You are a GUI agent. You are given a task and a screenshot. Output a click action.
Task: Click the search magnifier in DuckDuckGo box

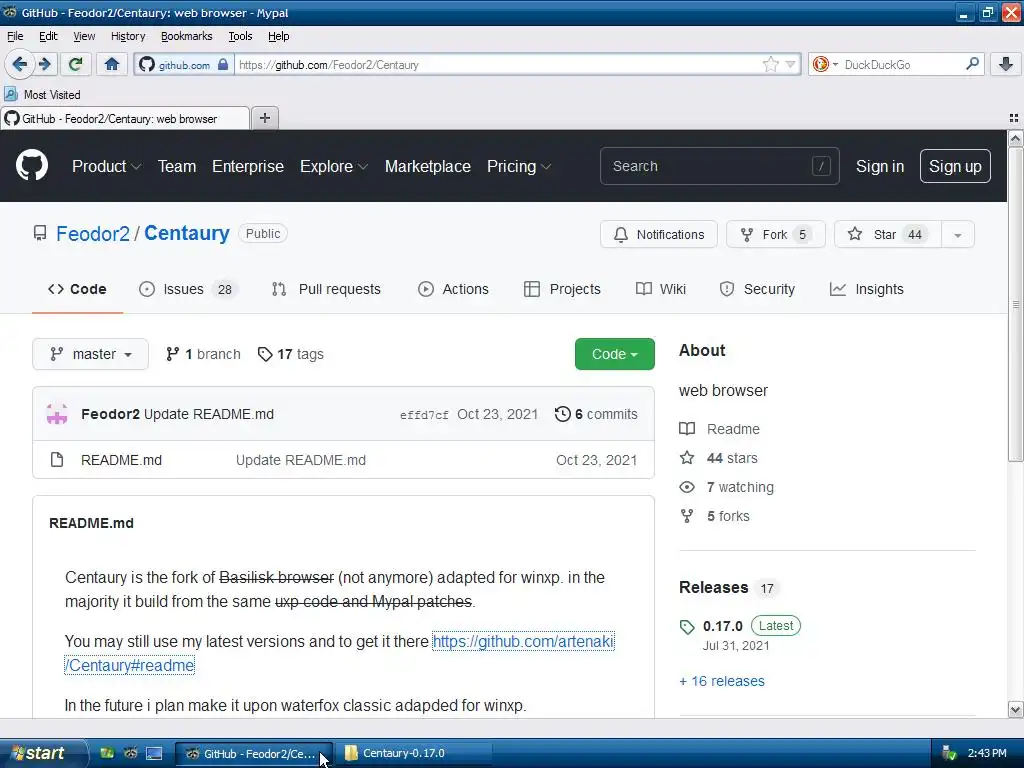pyautogui.click(x=972, y=64)
